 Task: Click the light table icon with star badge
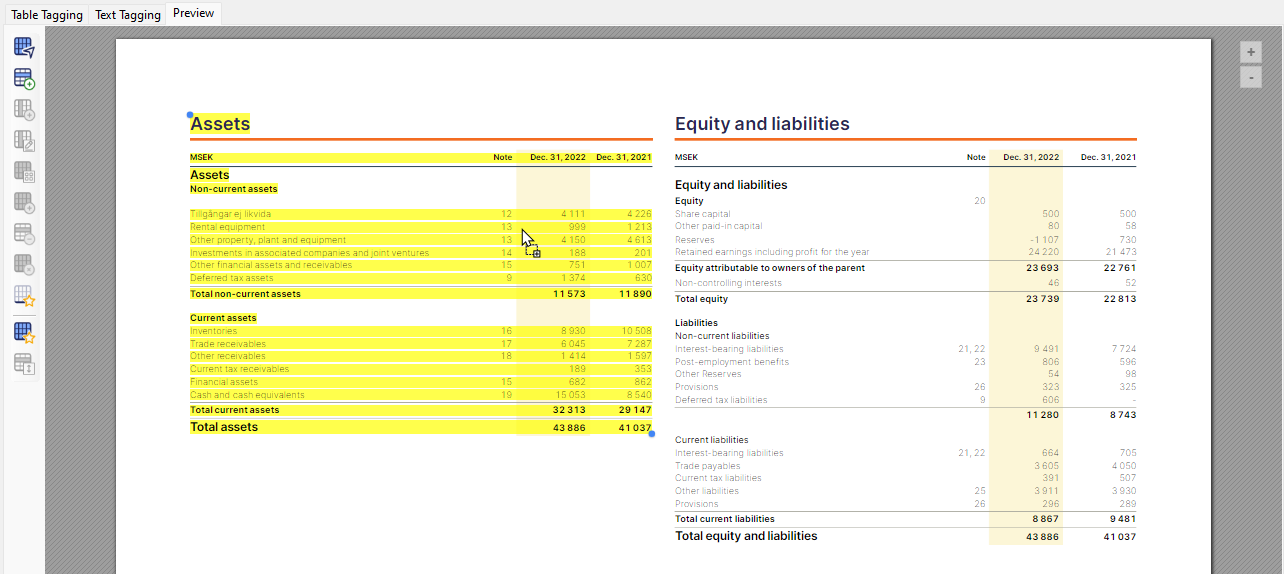point(24,296)
